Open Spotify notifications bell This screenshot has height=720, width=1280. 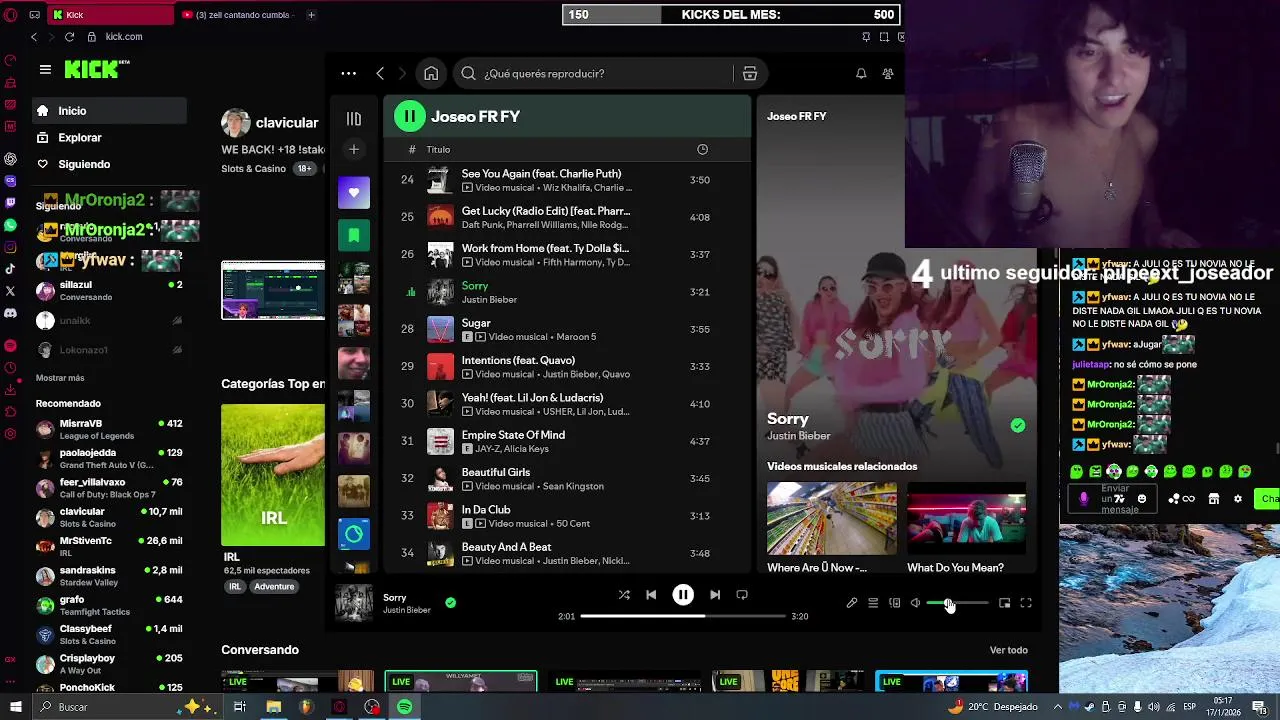tap(860, 73)
